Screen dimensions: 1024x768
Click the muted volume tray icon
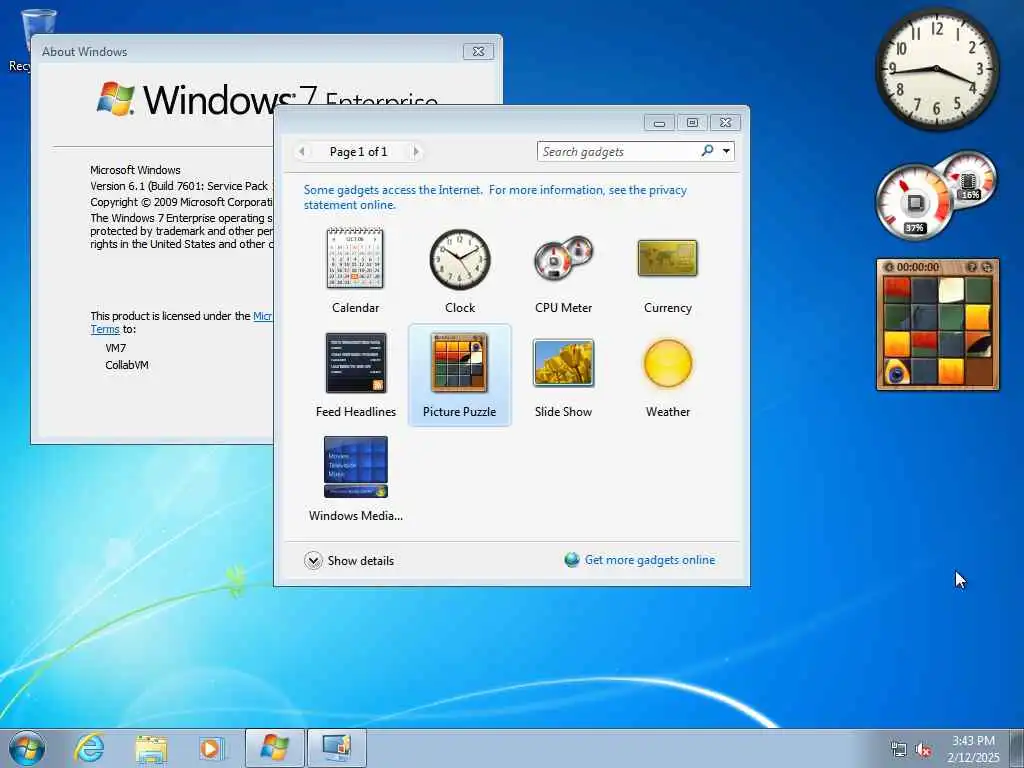[x=923, y=750]
